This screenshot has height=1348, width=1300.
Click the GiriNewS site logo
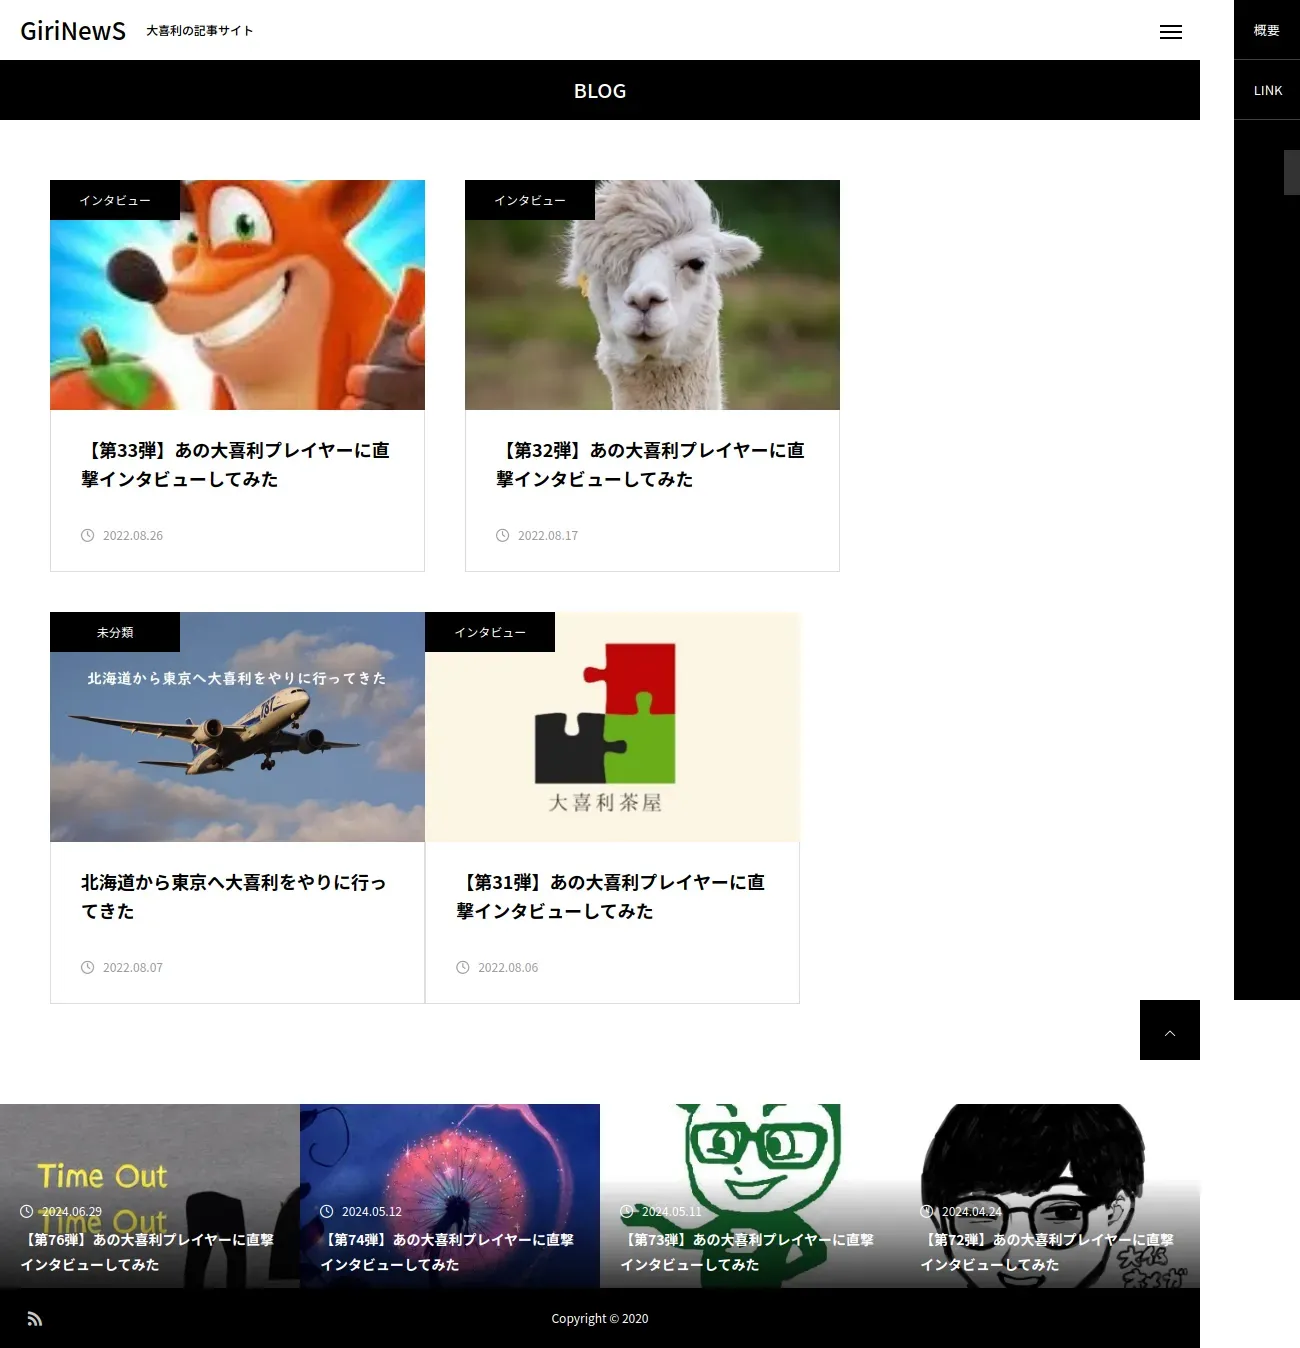pos(73,31)
